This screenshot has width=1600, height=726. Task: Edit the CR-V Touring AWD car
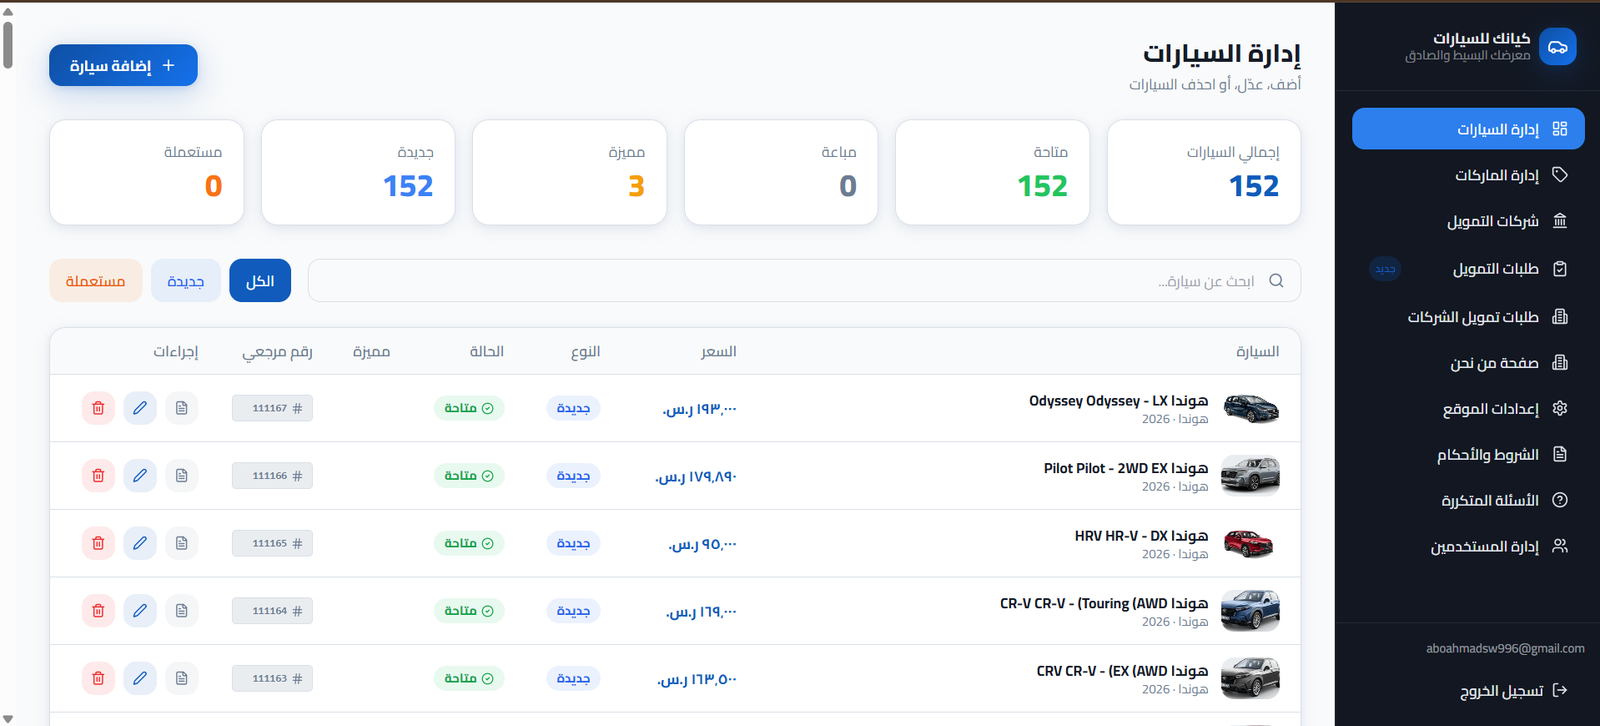pos(140,611)
